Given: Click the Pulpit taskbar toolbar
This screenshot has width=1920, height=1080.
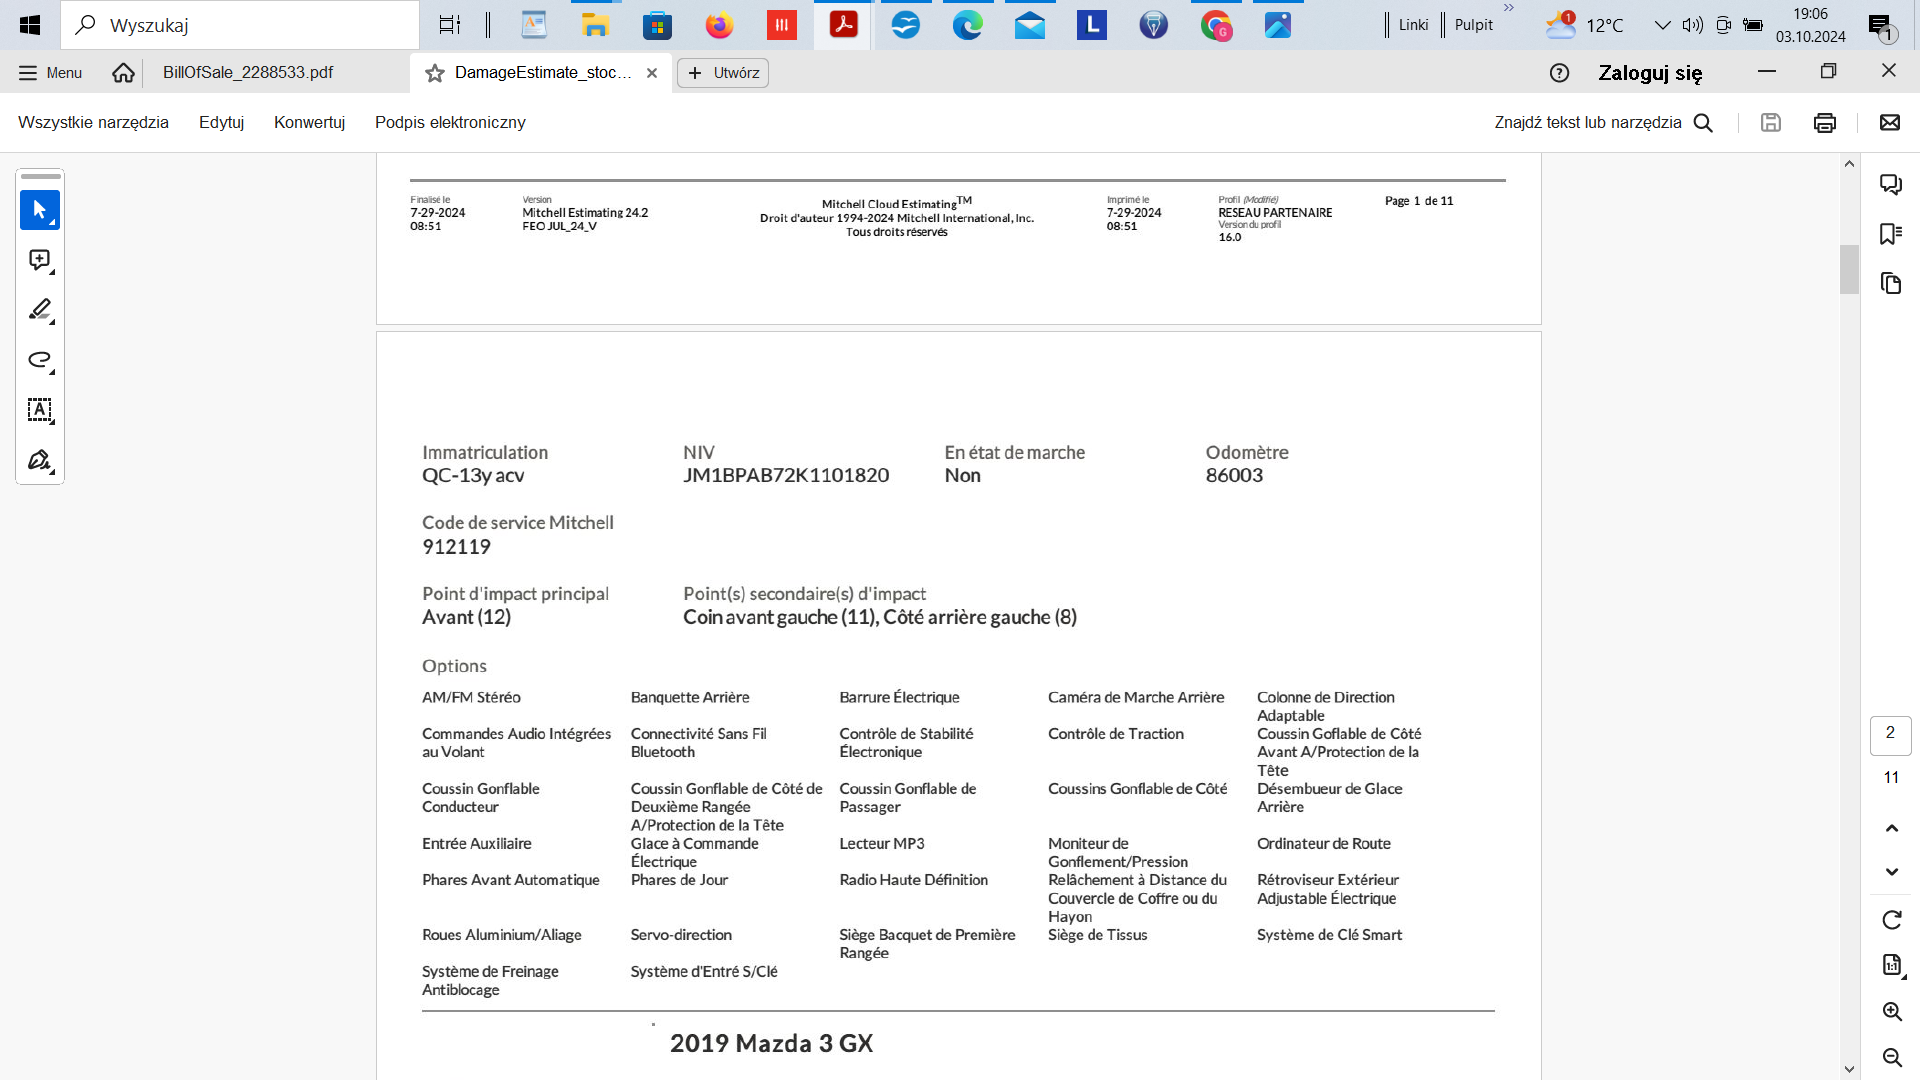Looking at the screenshot, I should pos(1473,25).
